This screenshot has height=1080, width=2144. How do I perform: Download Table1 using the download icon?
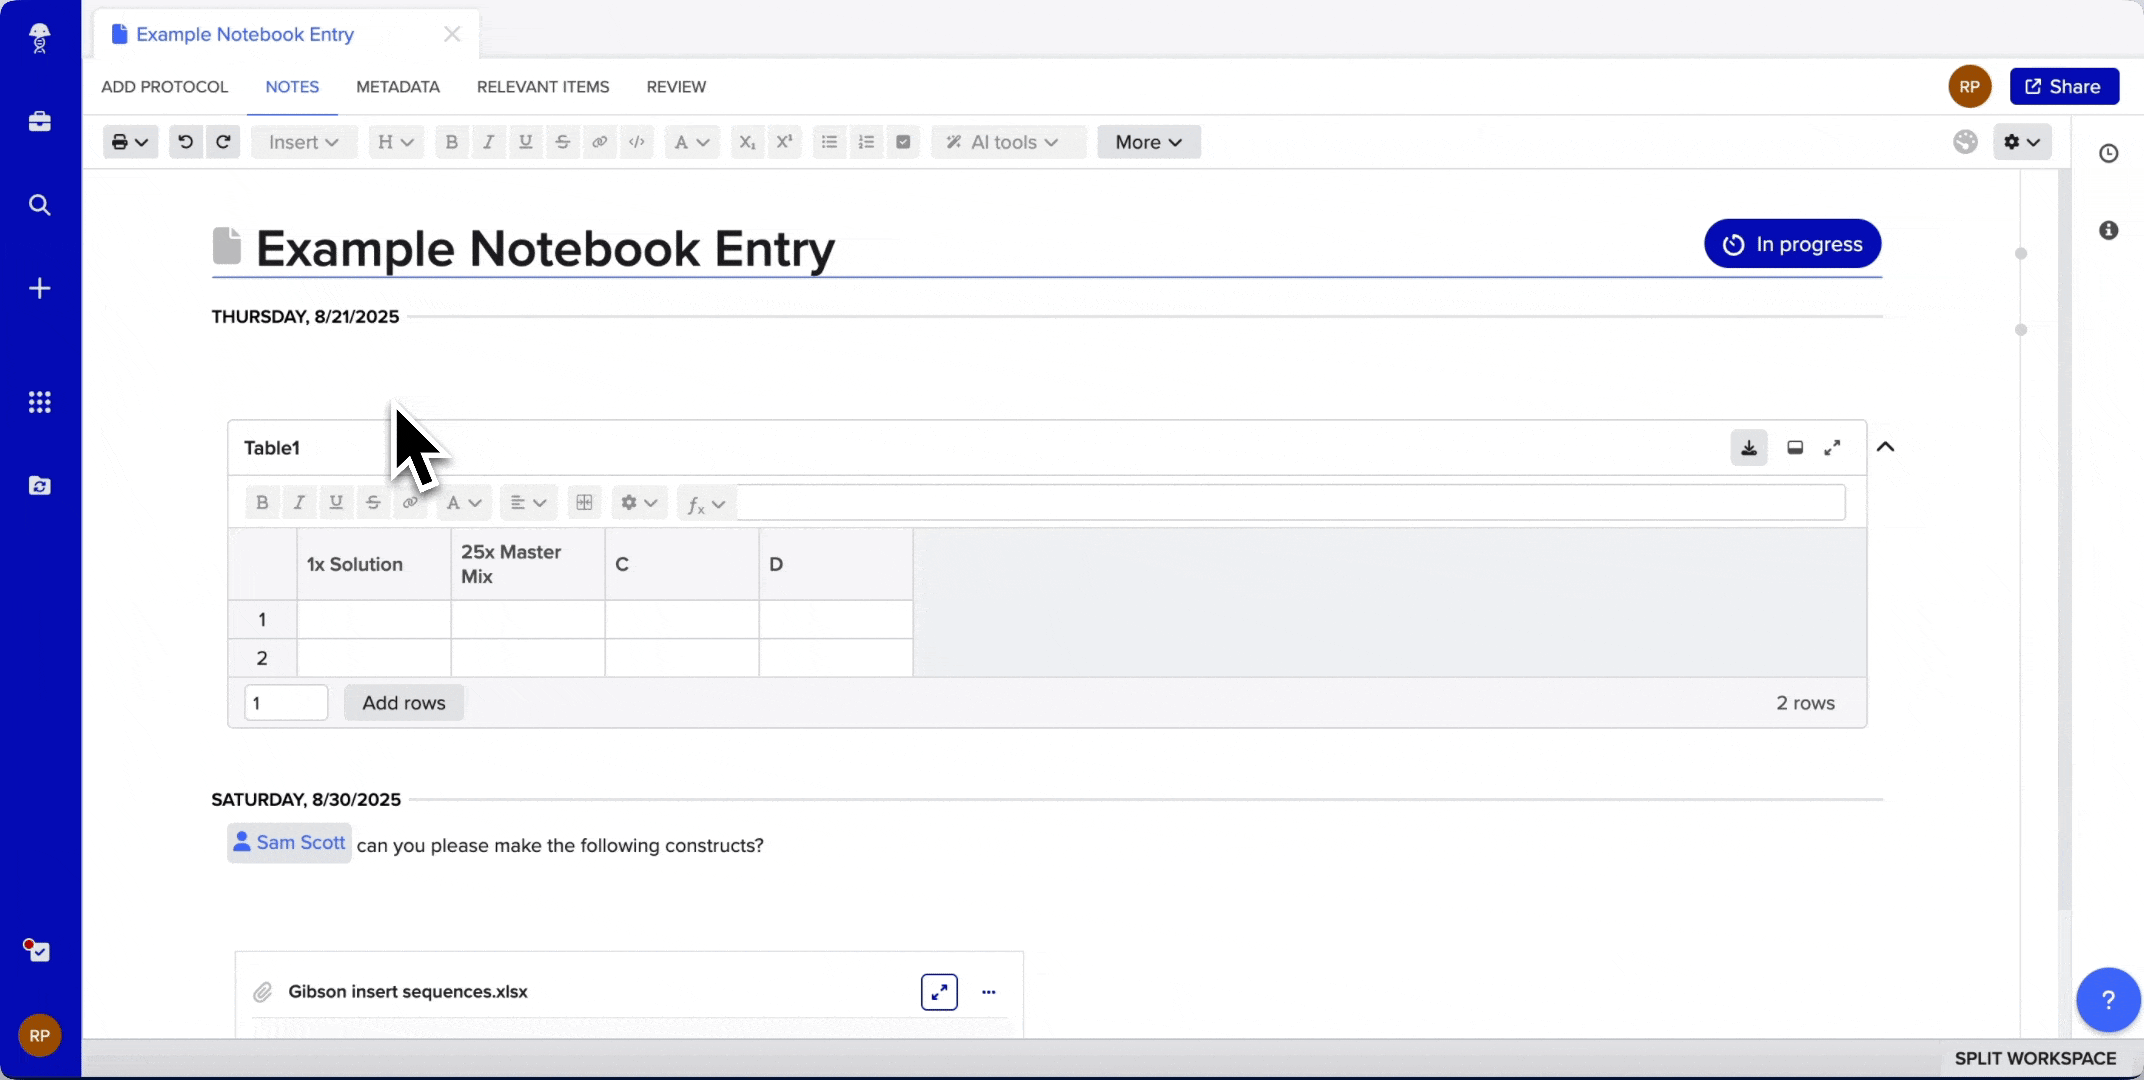coord(1749,448)
